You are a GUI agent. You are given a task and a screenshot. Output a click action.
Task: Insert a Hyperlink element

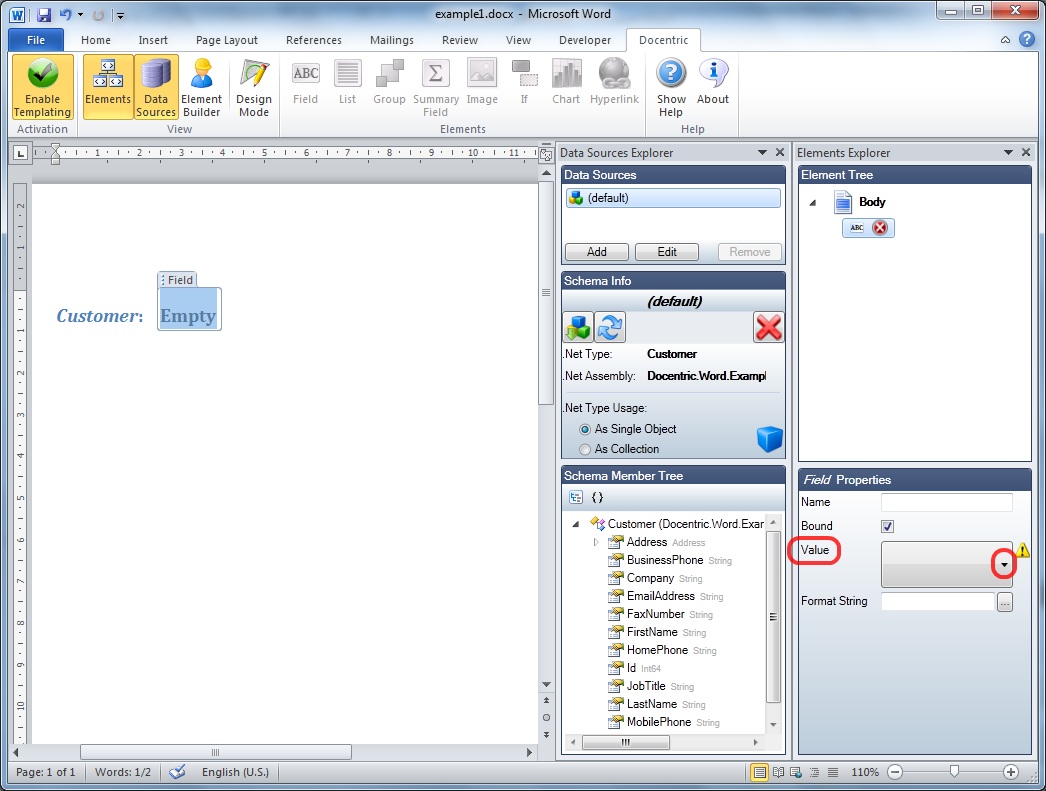pyautogui.click(x=614, y=83)
